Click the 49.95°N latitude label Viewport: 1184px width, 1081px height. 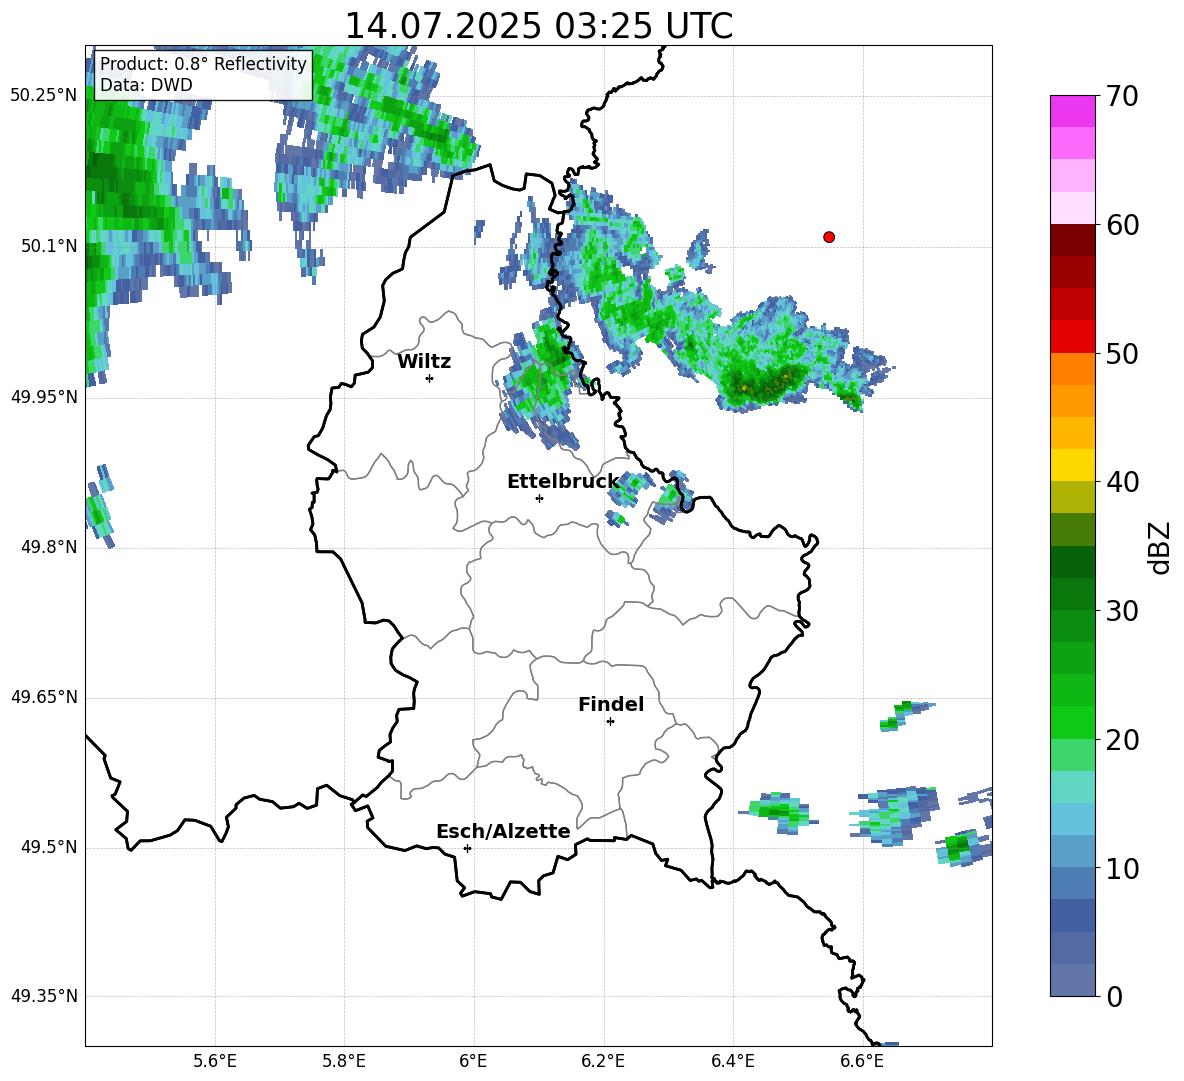point(43,397)
